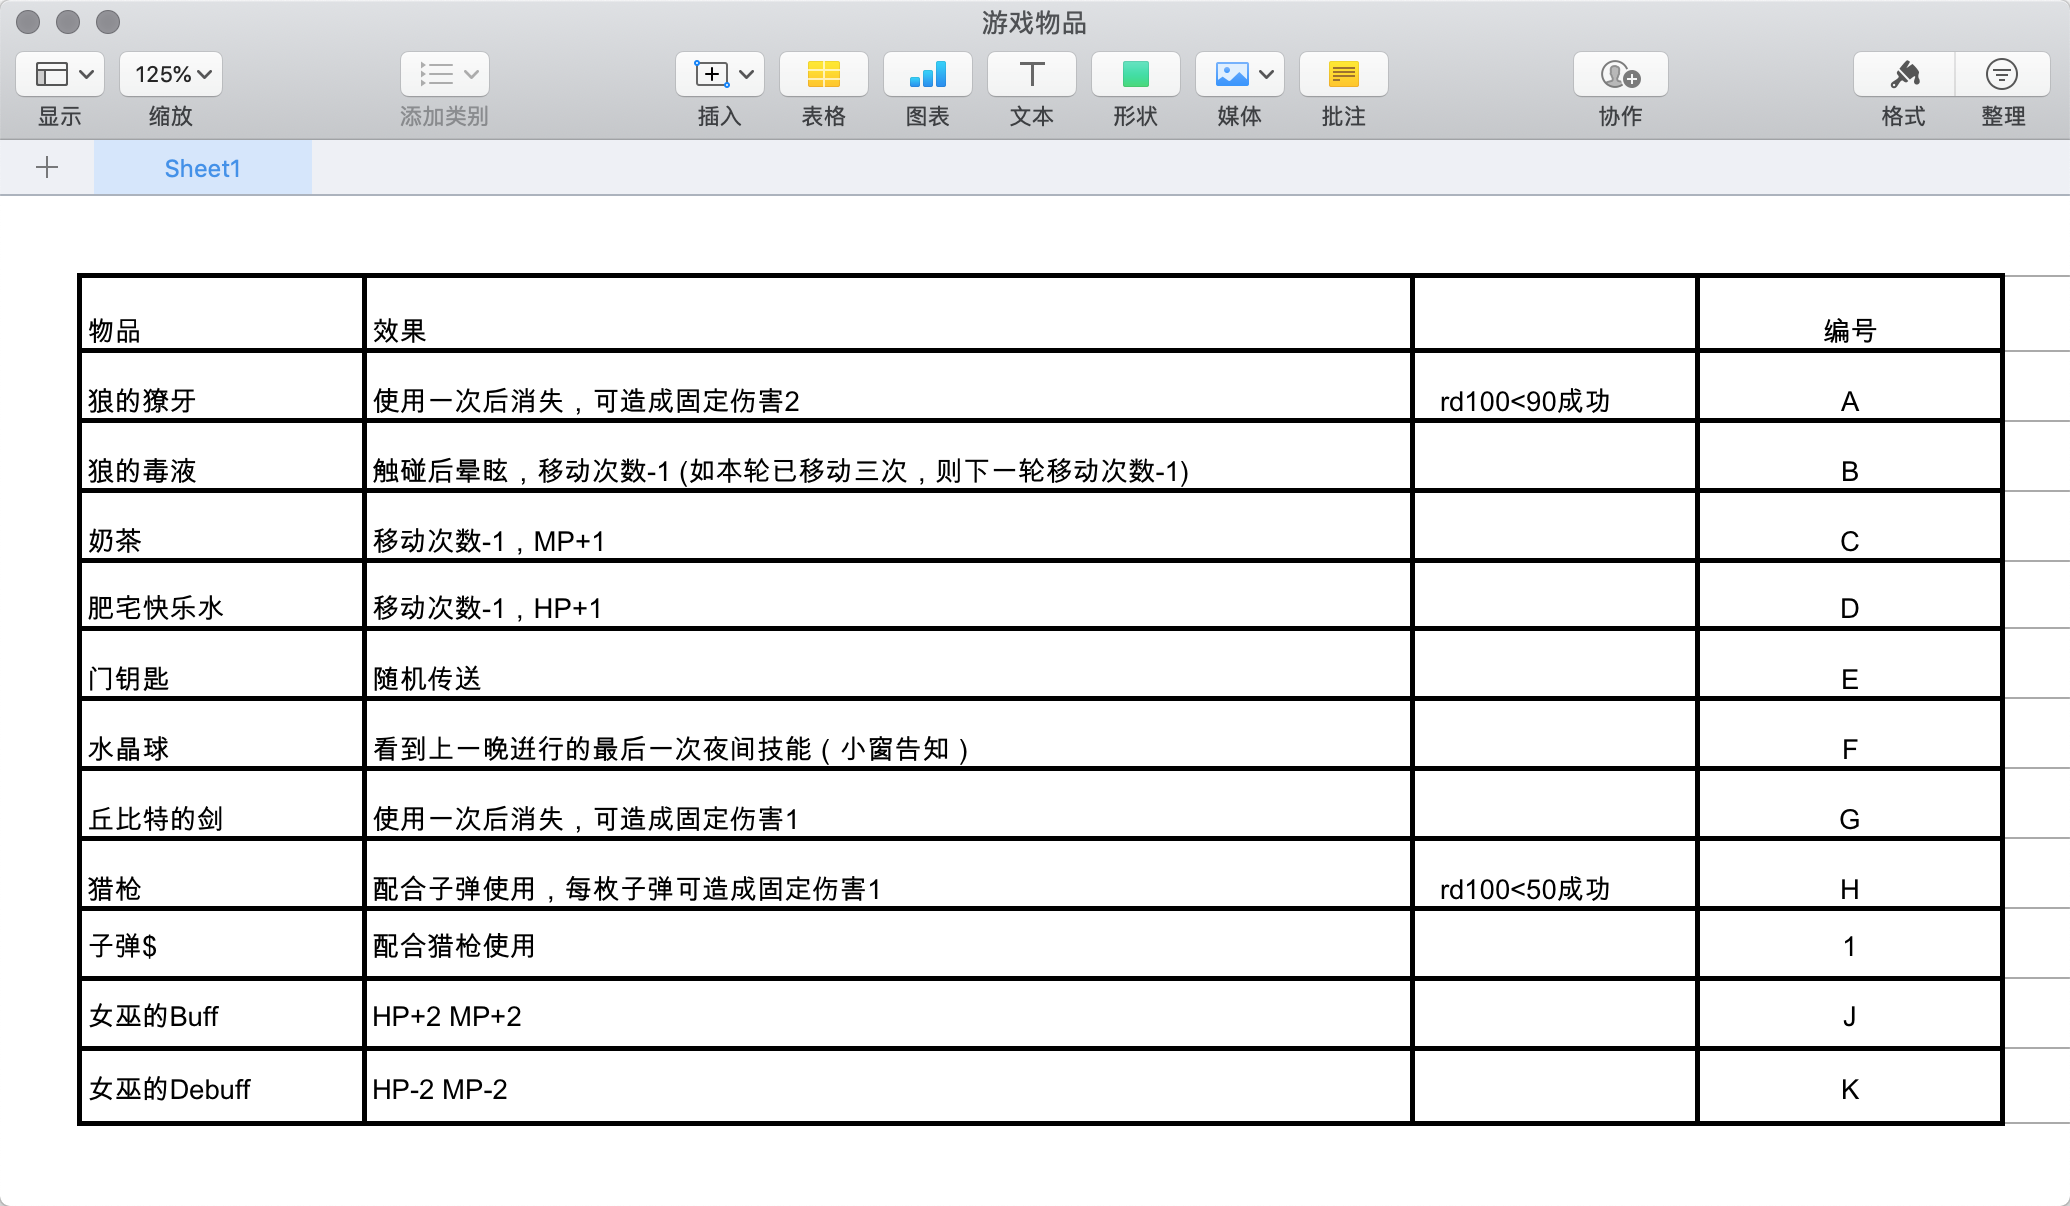The width and height of the screenshot is (2070, 1206).
Task: Select the 猎枪 cell
Action: [222, 874]
